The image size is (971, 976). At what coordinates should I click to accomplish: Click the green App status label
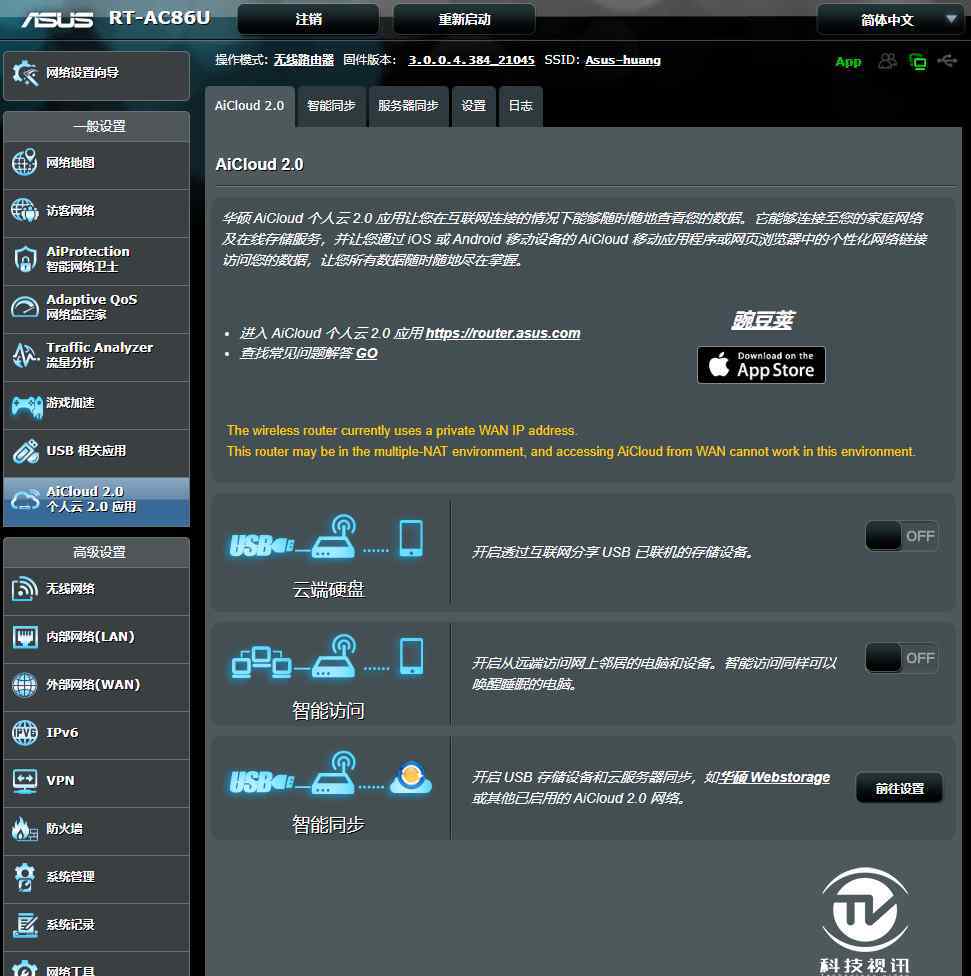(848, 62)
